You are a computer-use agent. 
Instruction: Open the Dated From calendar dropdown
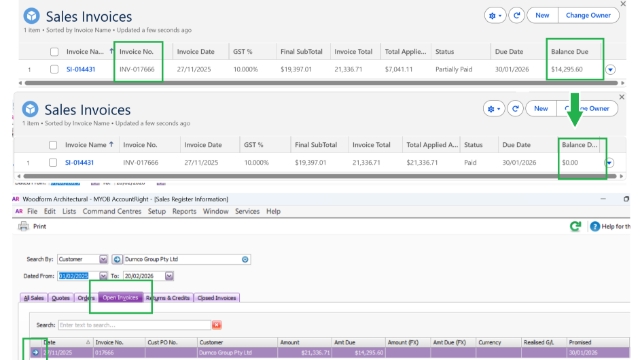[103, 276]
